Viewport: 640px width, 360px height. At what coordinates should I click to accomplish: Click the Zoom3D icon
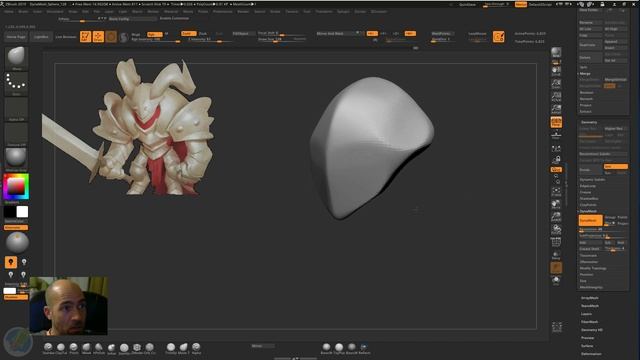[x=556, y=217]
